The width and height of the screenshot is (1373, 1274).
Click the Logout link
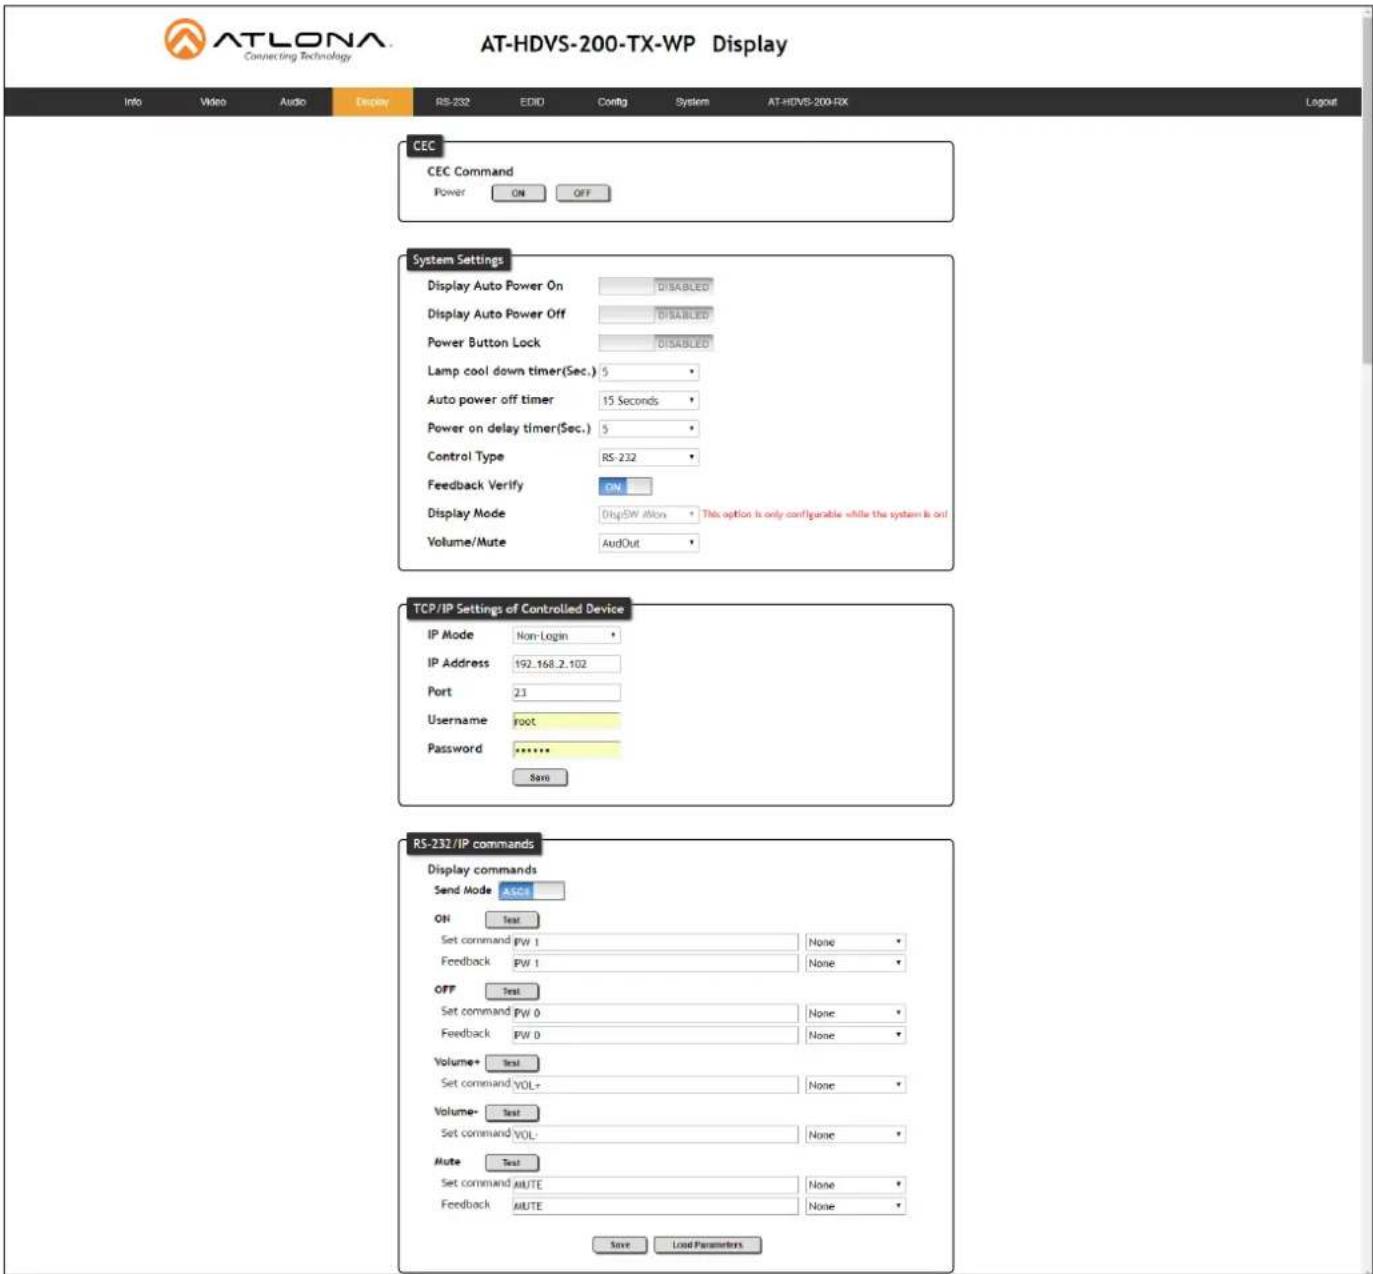point(1320,102)
